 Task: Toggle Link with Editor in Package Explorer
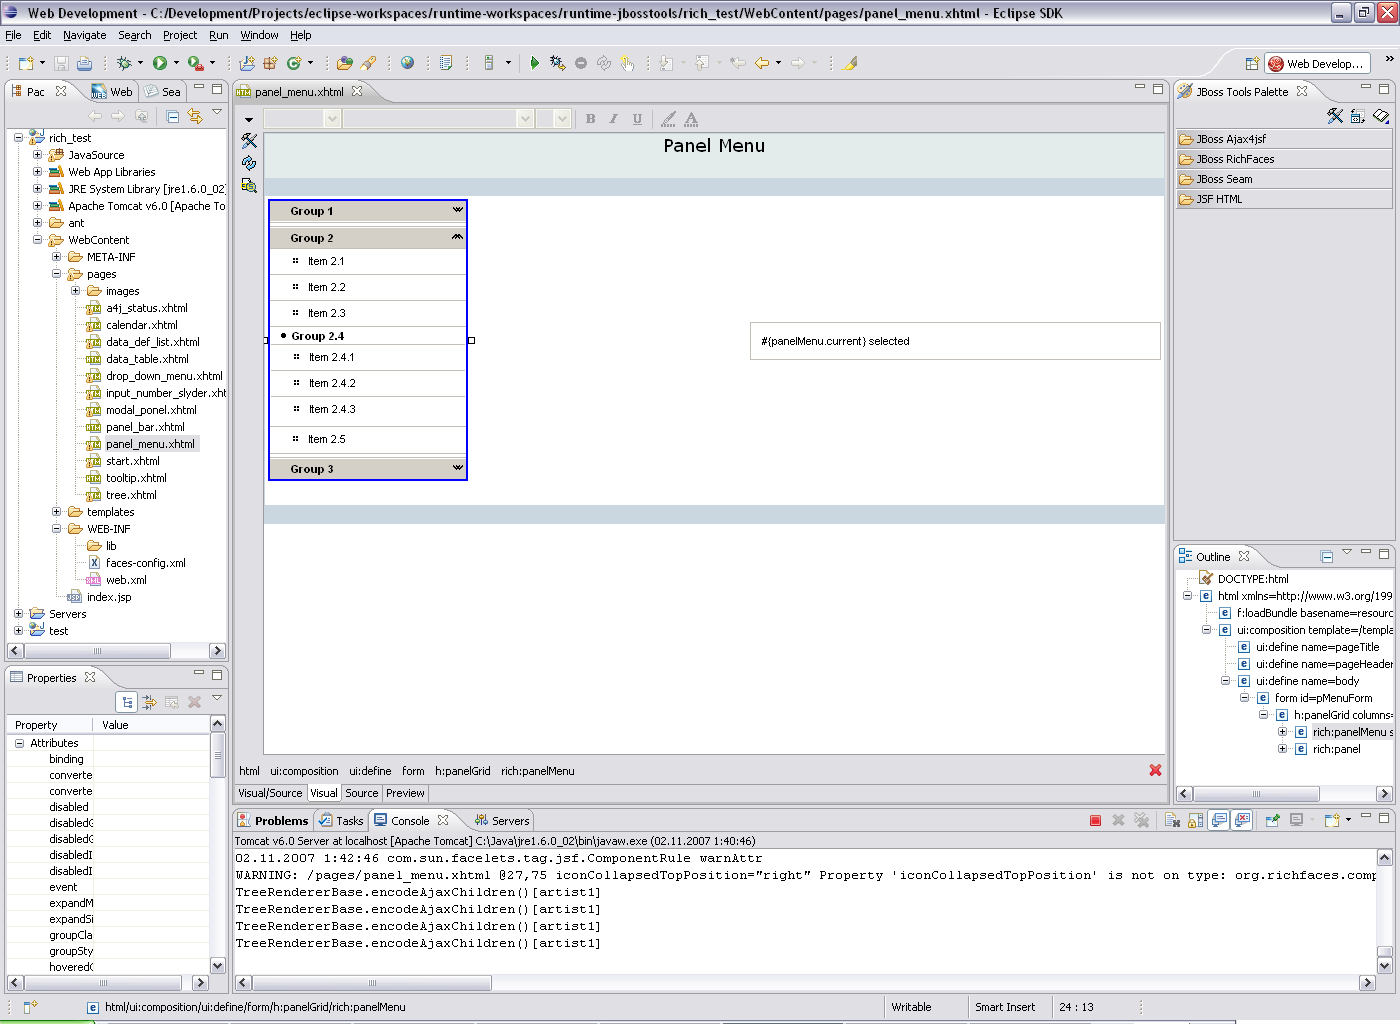[195, 116]
